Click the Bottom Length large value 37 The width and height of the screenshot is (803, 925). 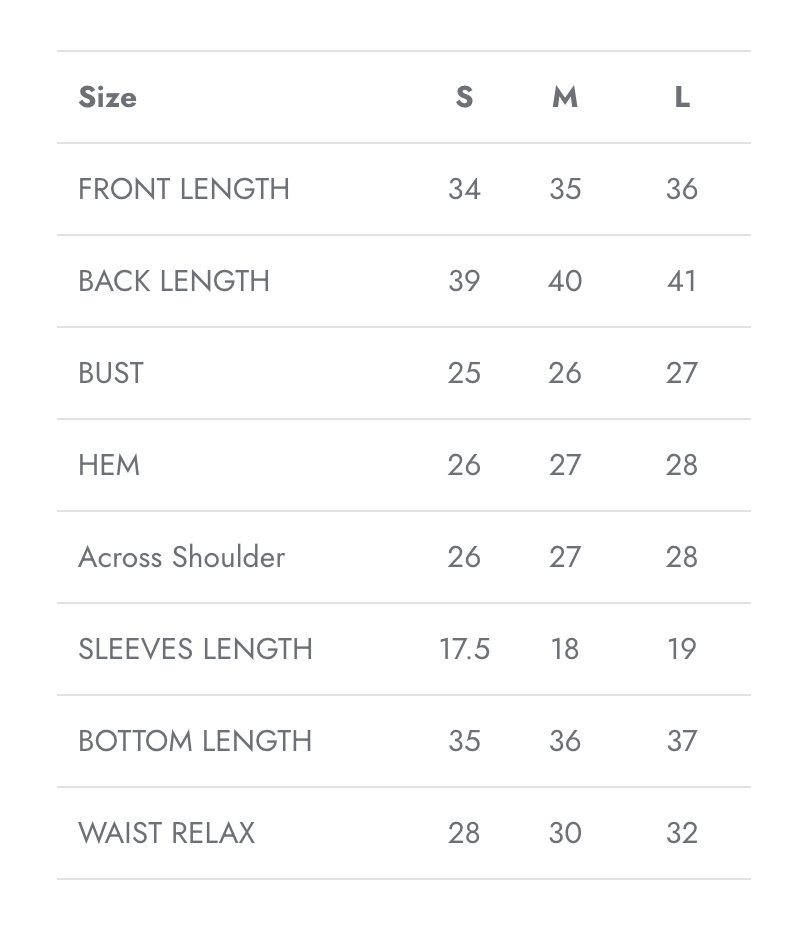(x=682, y=742)
